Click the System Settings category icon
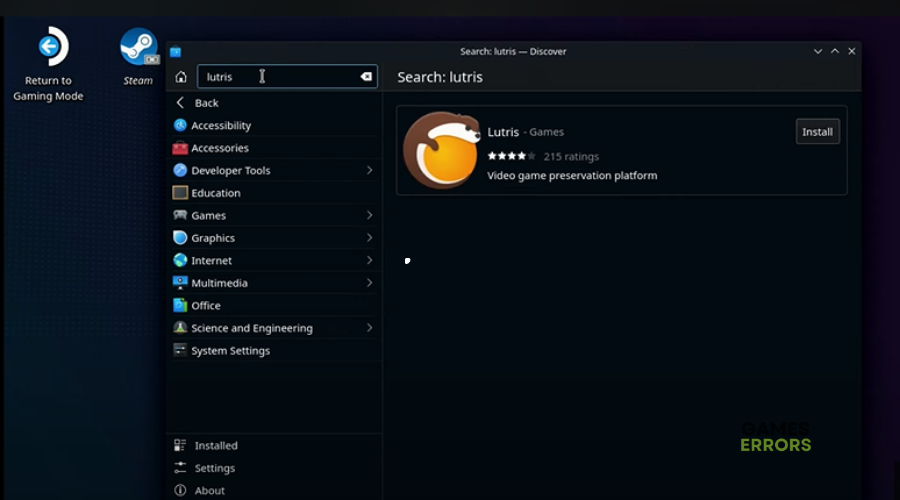 click(x=180, y=350)
